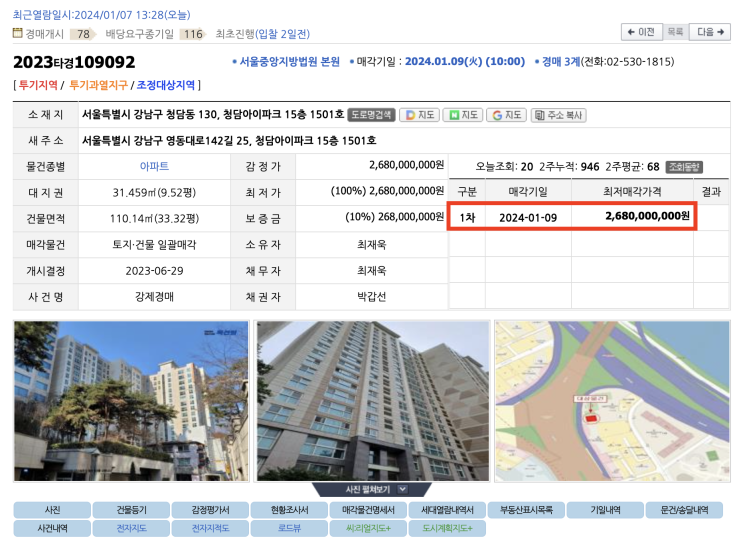Viewport: 743px width, 546px height.
Task: Open the 로드뷰 road view button
Action: click(290, 528)
